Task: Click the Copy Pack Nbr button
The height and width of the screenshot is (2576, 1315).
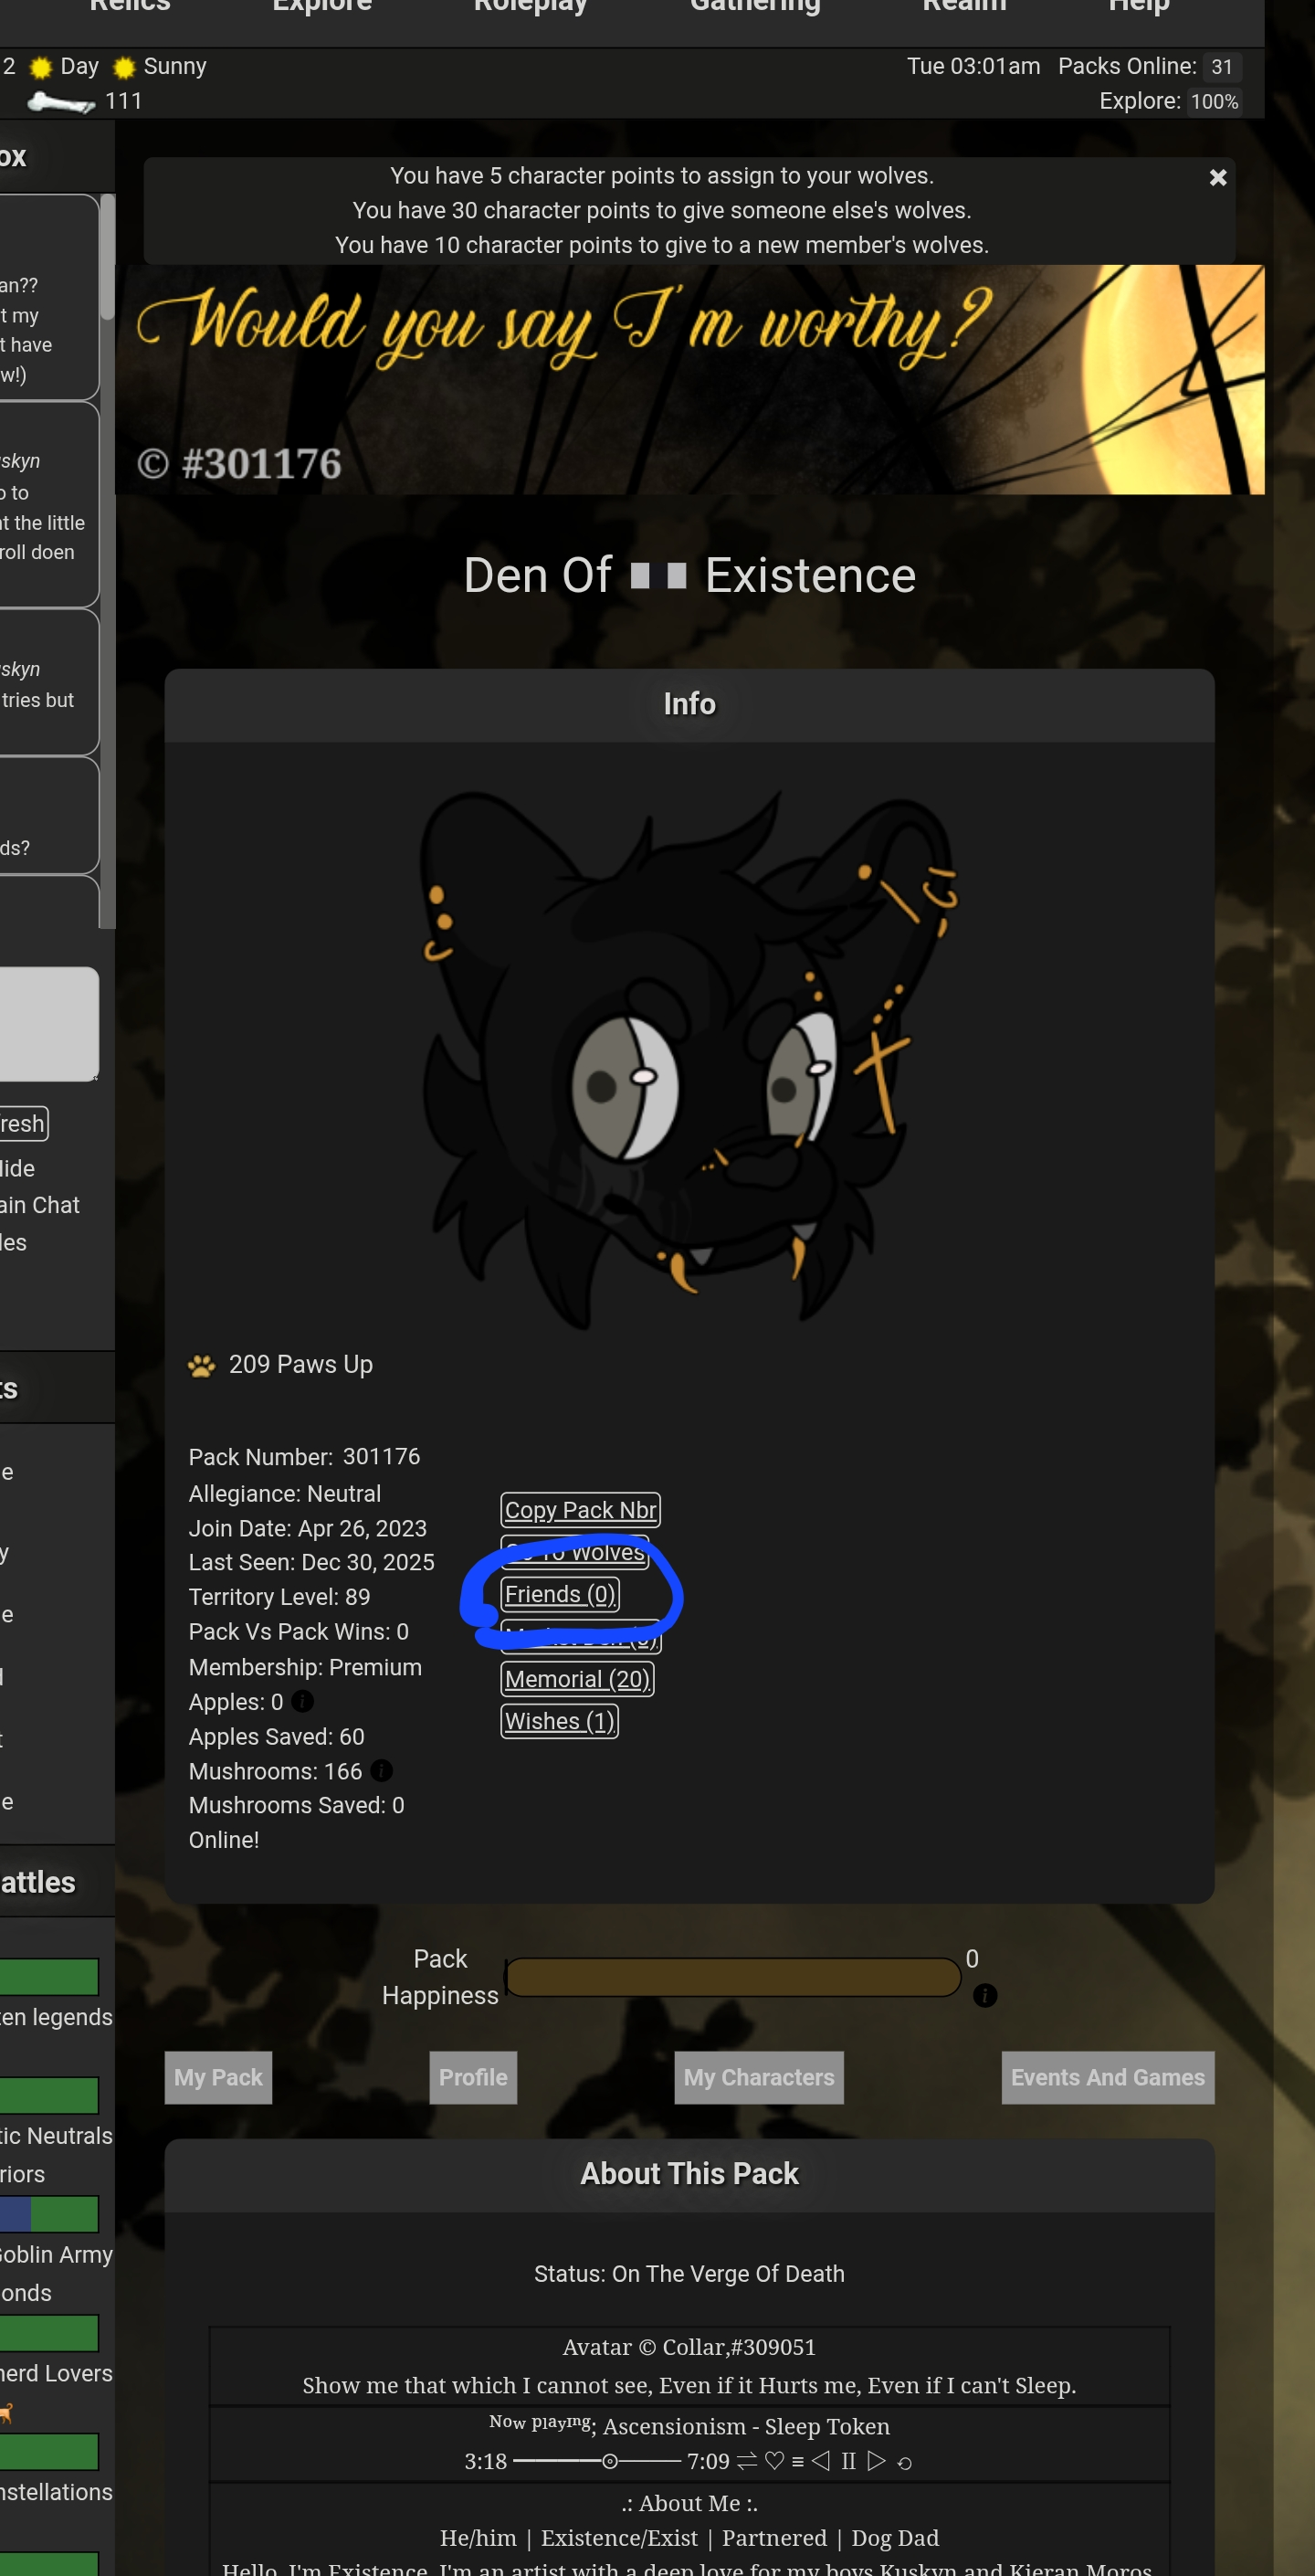Action: tap(580, 1510)
